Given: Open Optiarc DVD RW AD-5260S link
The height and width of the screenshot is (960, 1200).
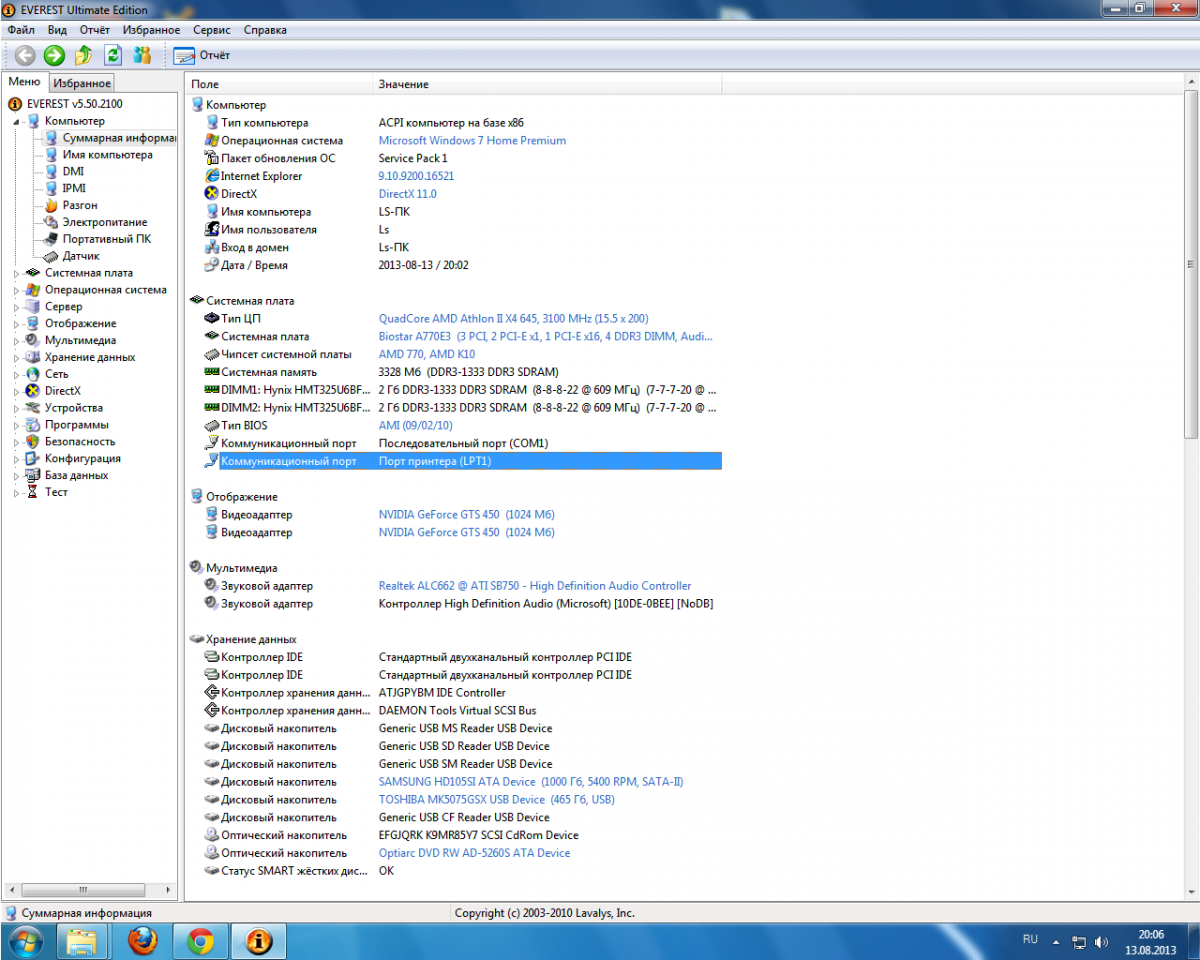Looking at the screenshot, I should [x=474, y=853].
